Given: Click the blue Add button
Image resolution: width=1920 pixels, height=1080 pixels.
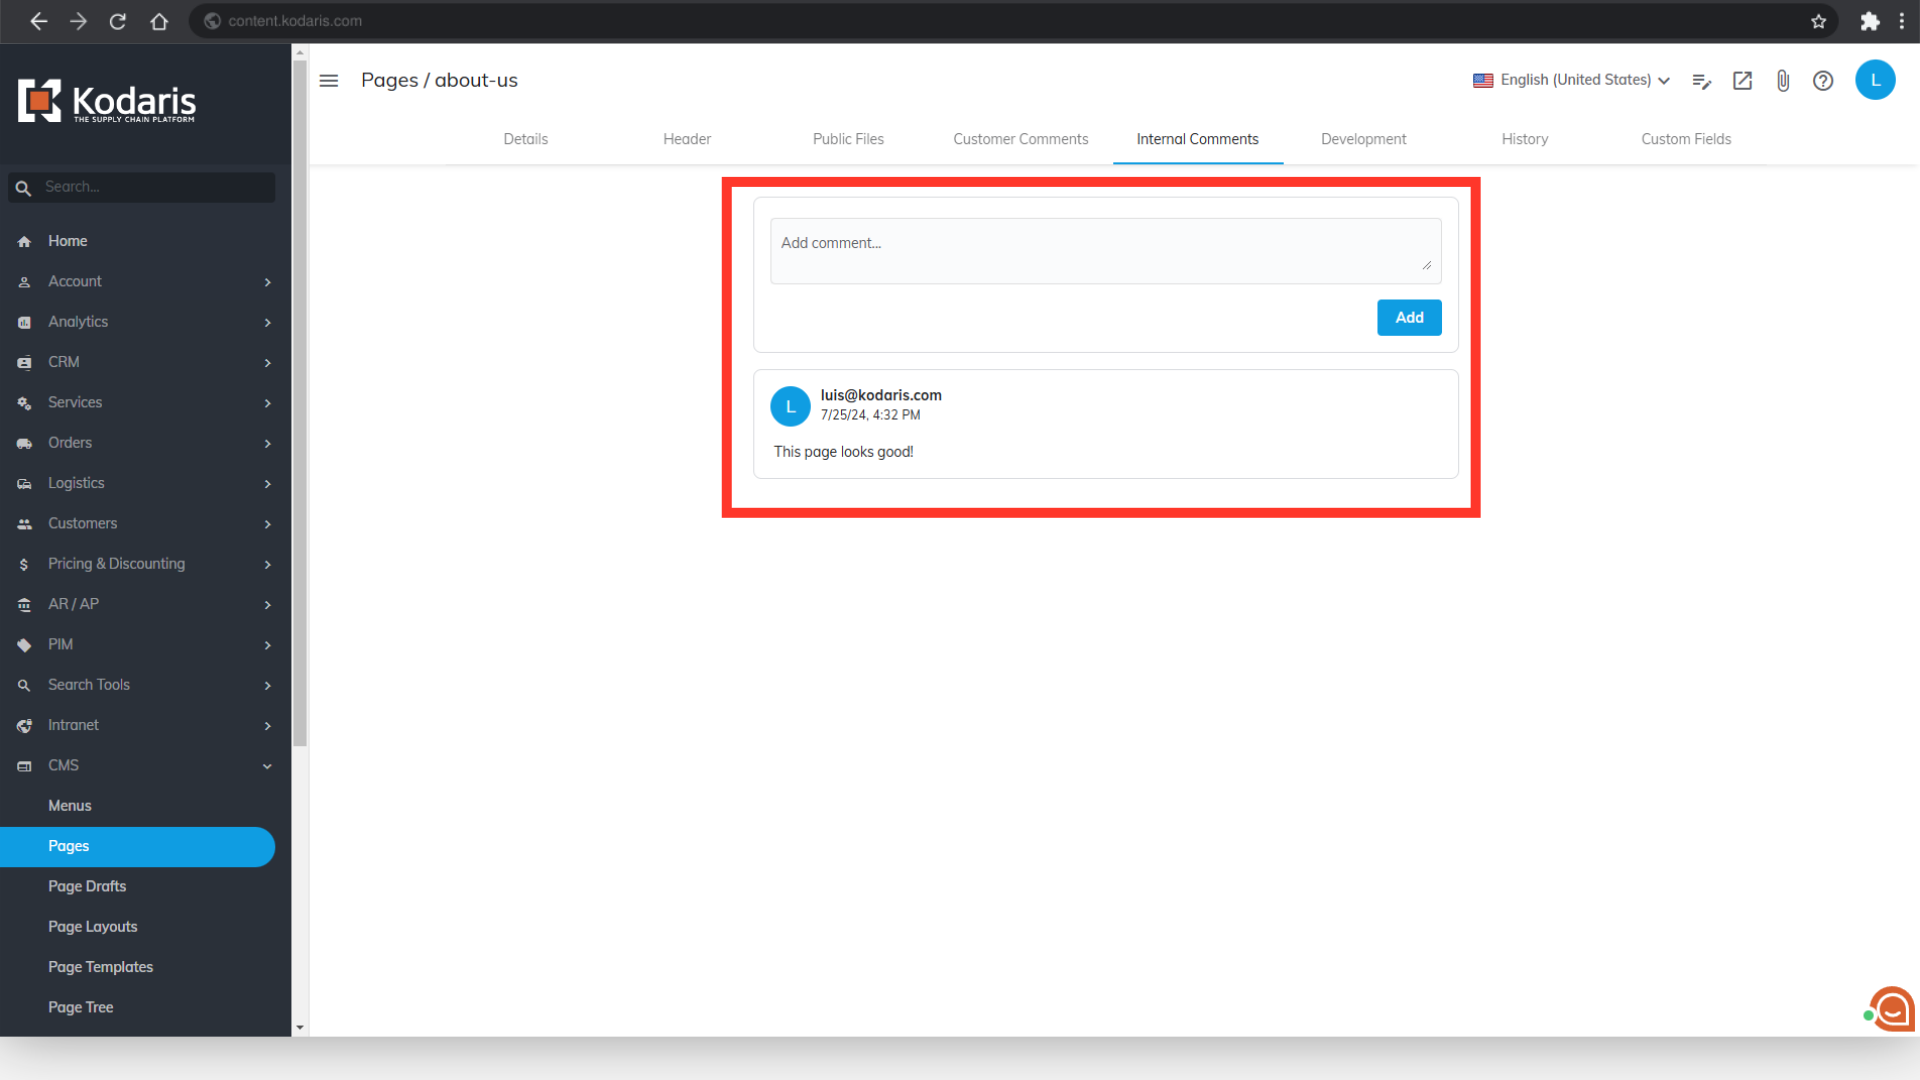Looking at the screenshot, I should (1409, 317).
